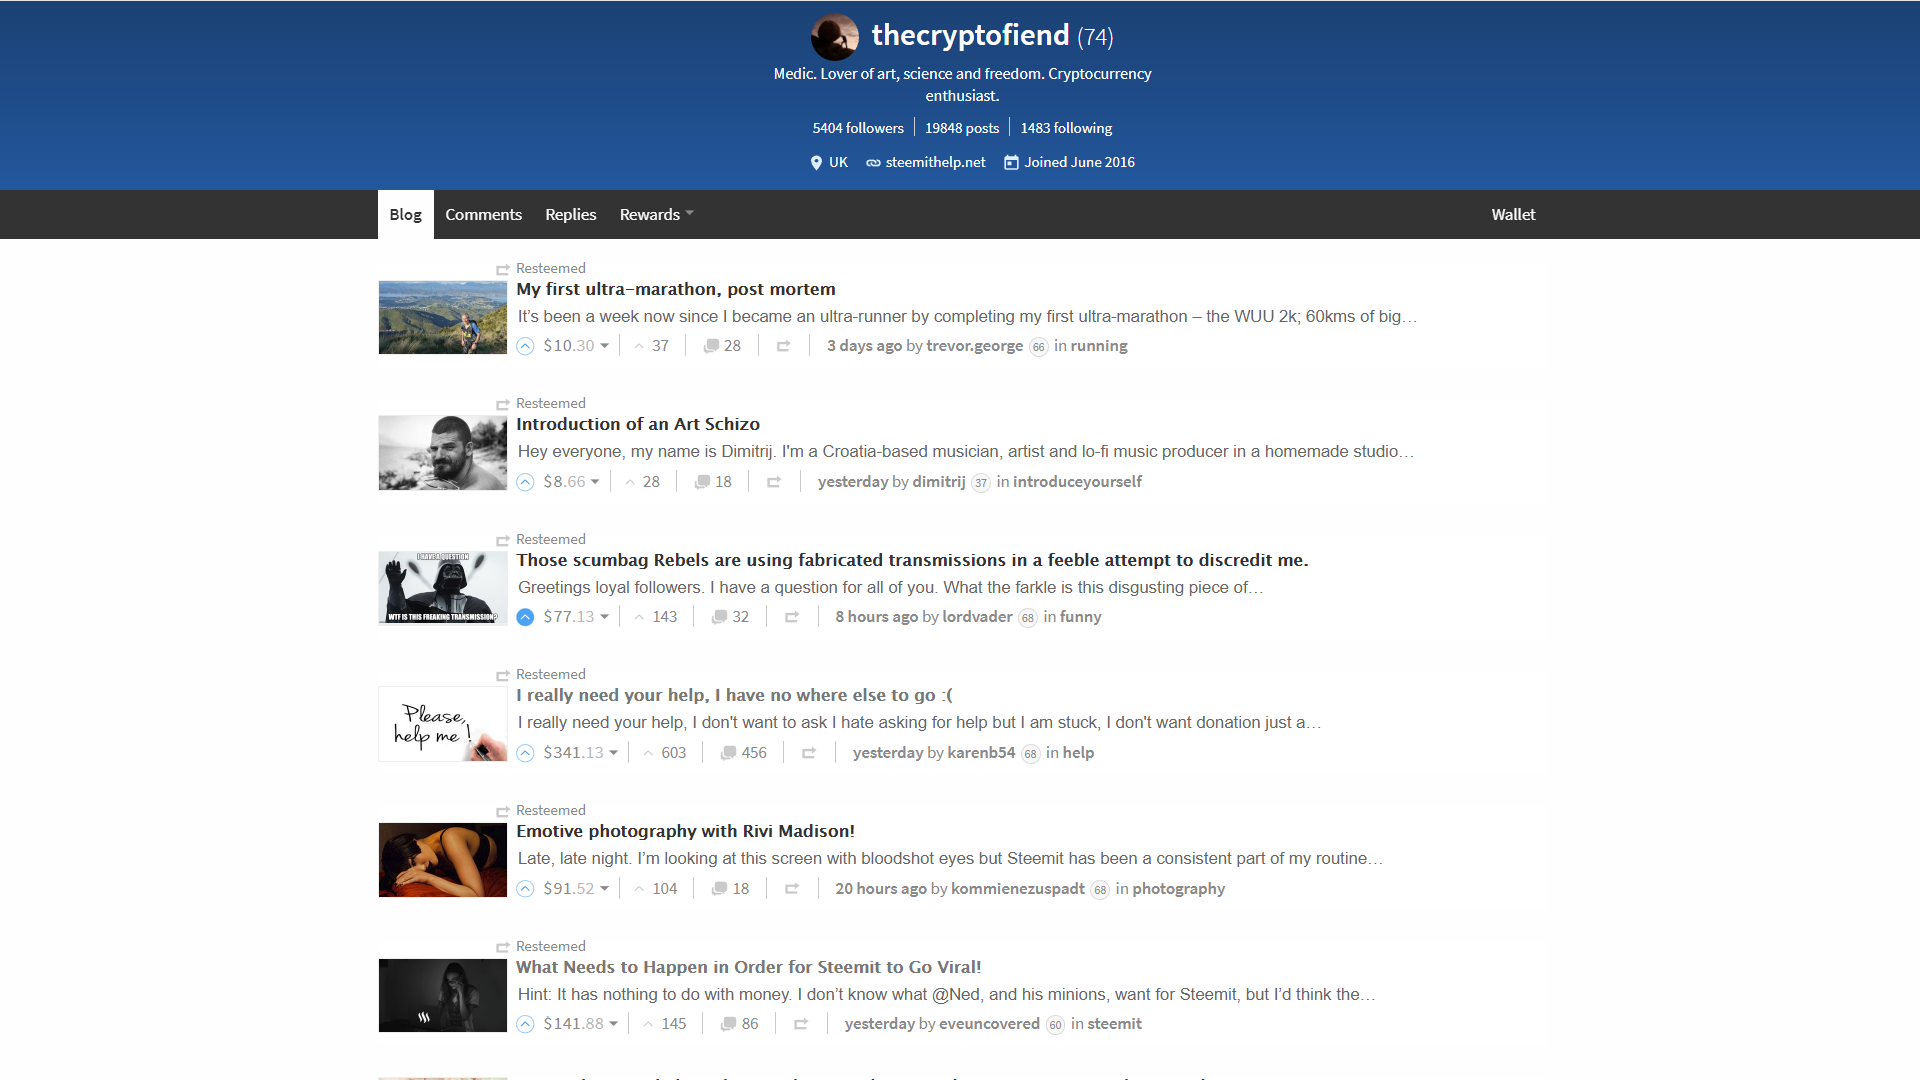The width and height of the screenshot is (1920, 1080).
Task: Upvote the Emotive photography post
Action: [525, 889]
